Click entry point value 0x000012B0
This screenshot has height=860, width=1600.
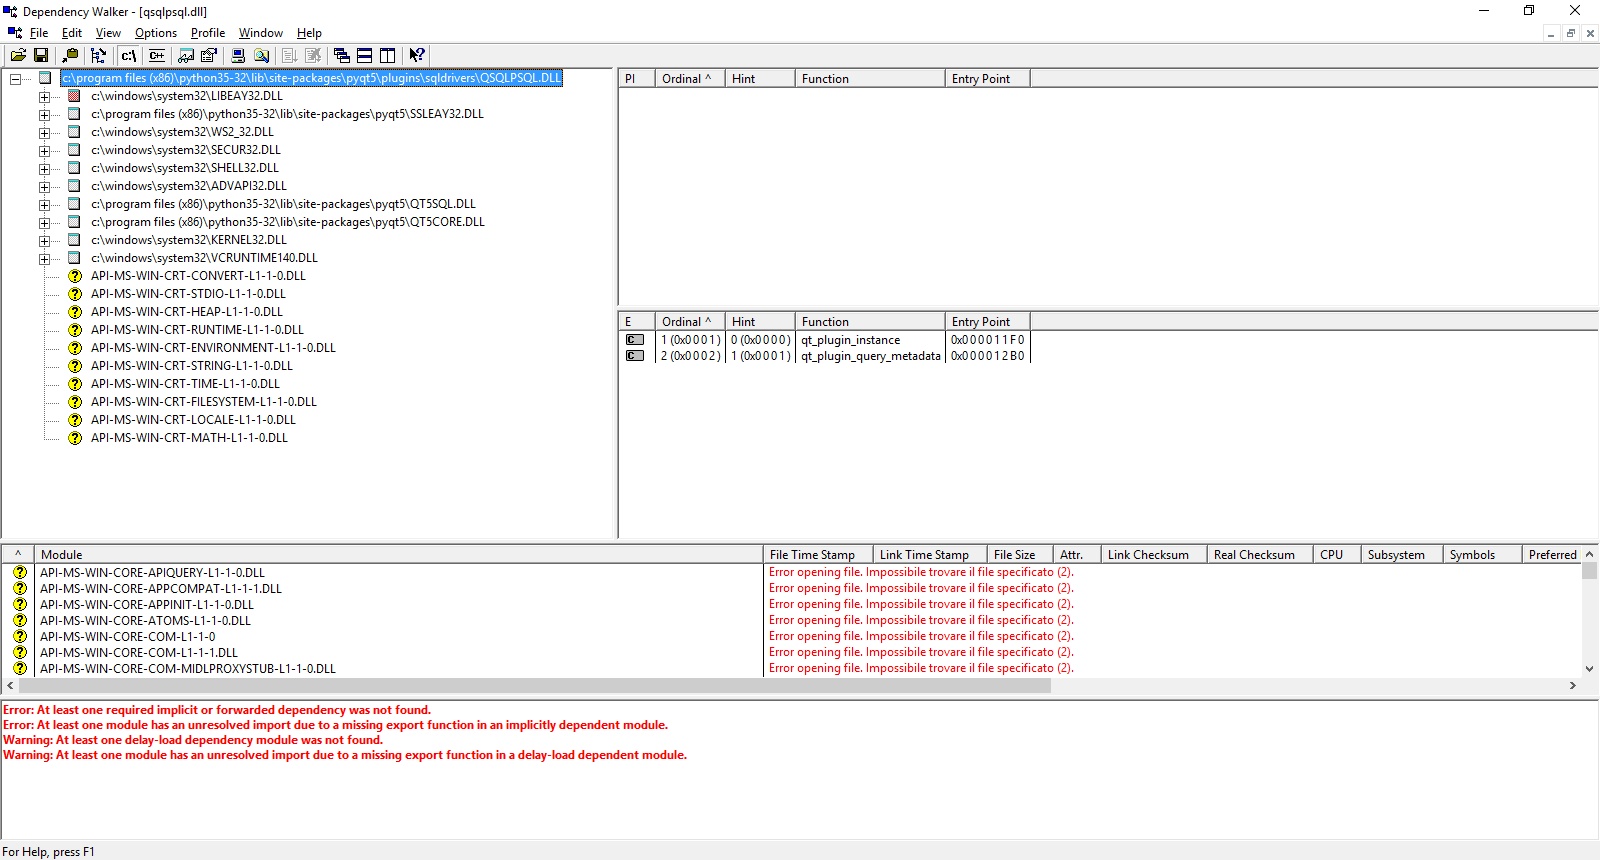[987, 356]
